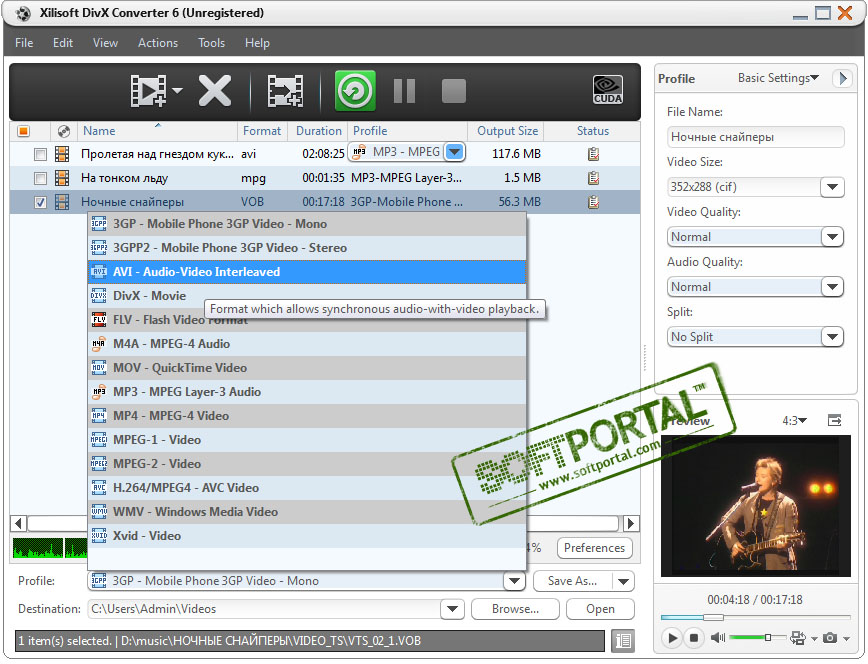
Task: Toggle the CUDA acceleration icon
Action: 608,90
